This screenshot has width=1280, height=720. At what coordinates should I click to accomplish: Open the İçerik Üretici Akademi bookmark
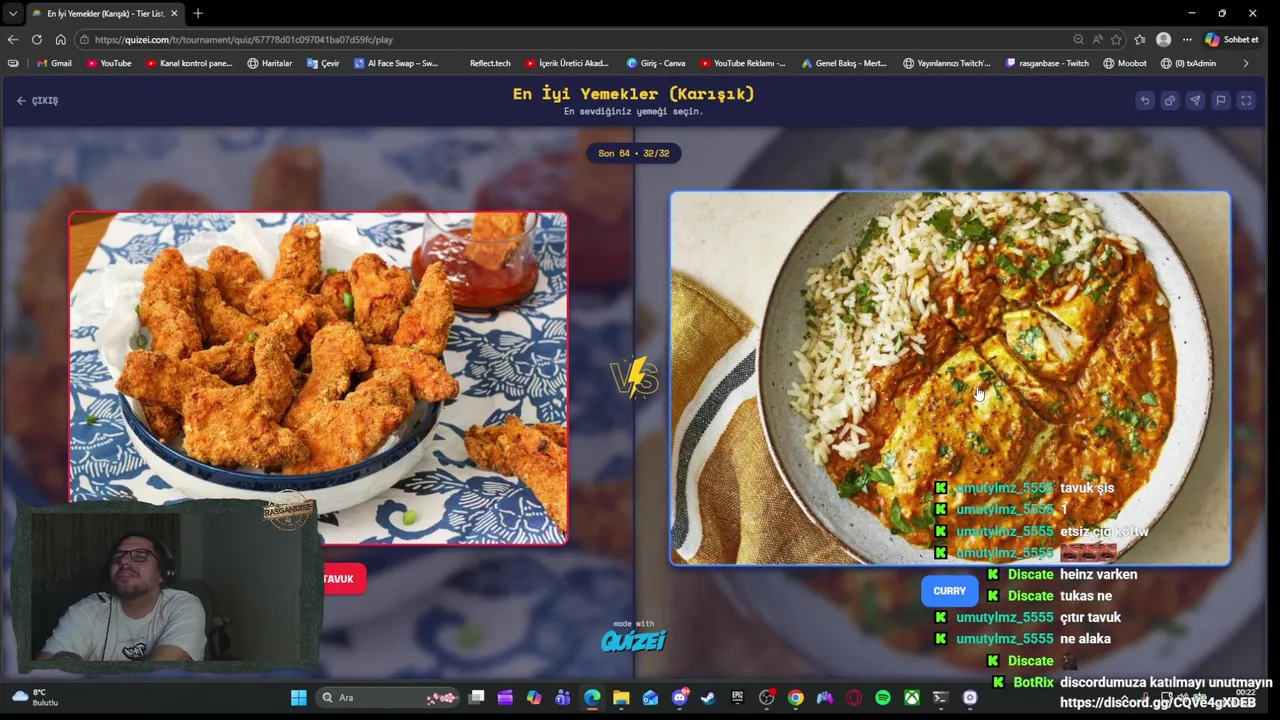(566, 63)
